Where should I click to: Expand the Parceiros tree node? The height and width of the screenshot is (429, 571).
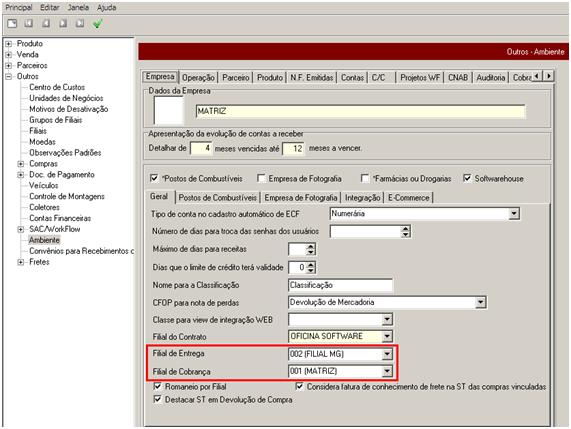(x=8, y=66)
